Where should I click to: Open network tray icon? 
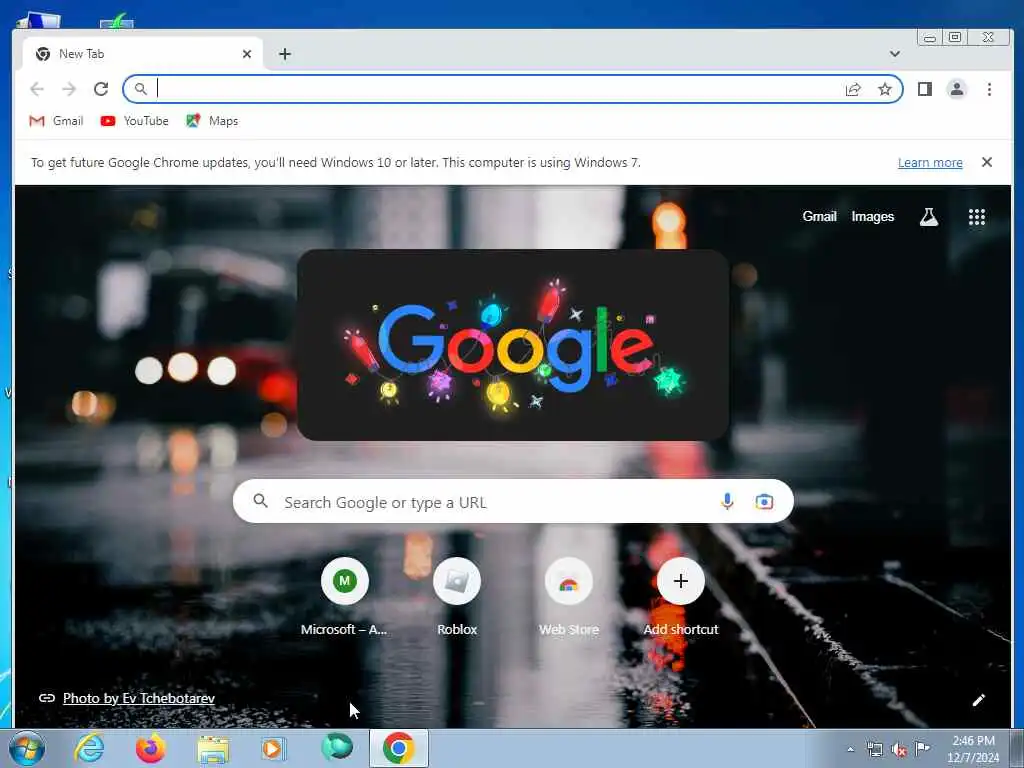(874, 750)
